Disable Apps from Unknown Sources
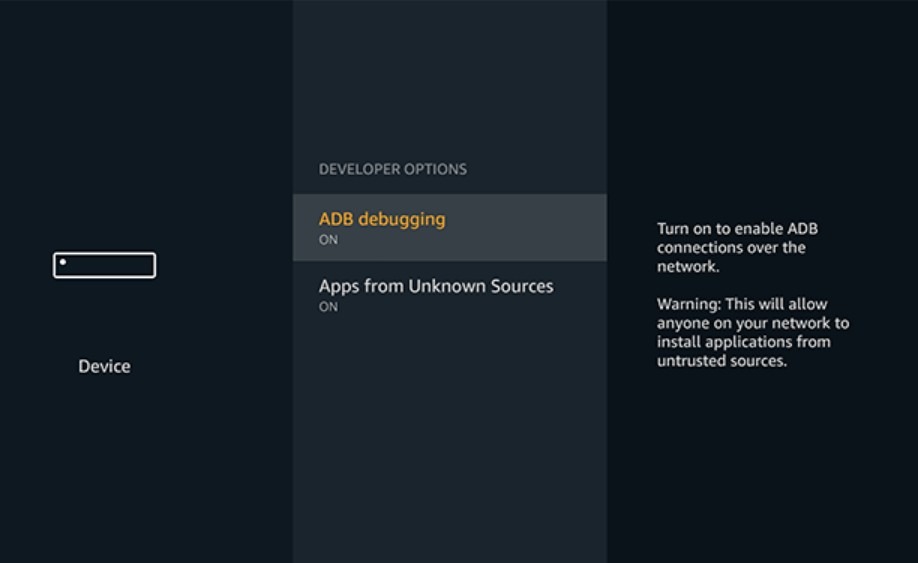The height and width of the screenshot is (563, 918). coord(449,294)
